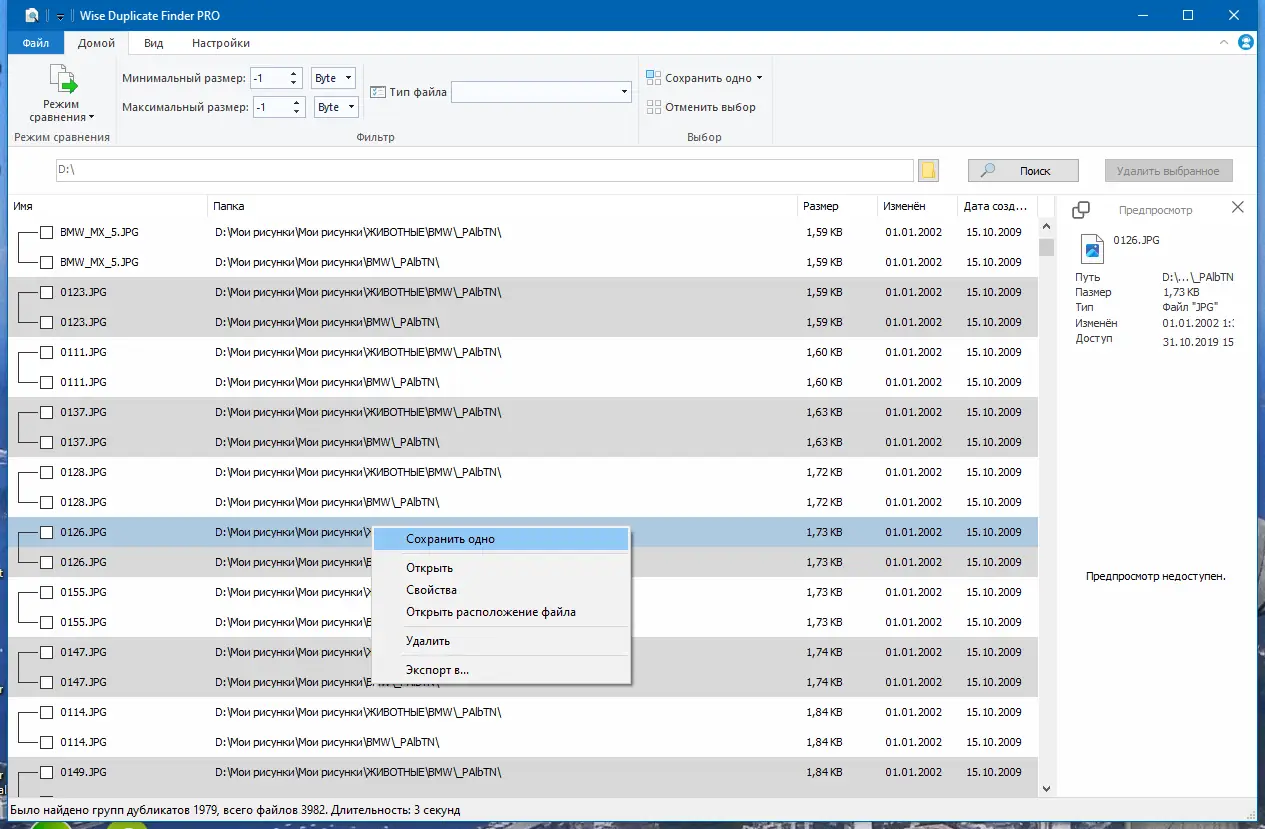Tick BMW_MX_5.JPG checkbox in ЖИВОТНЫЕ folder row

pyautogui.click(x=46, y=232)
